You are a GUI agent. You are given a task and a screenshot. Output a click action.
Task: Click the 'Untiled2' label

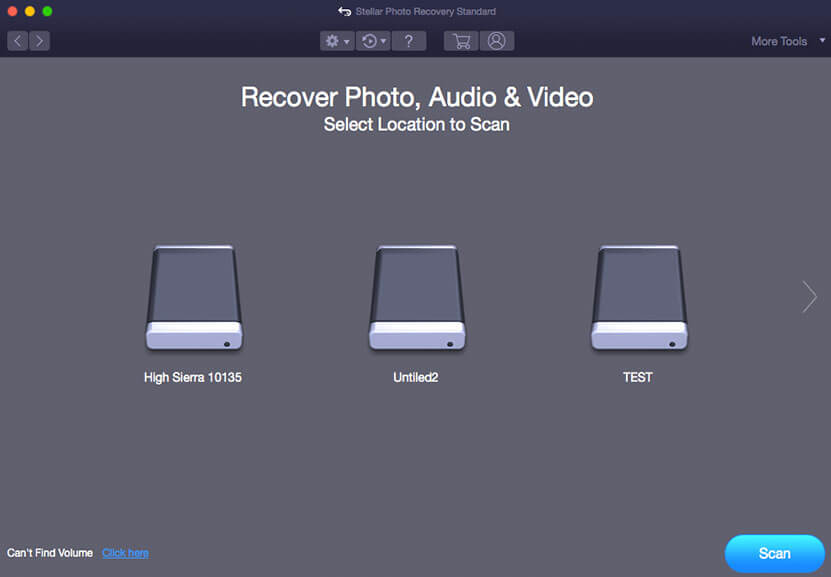click(x=416, y=377)
